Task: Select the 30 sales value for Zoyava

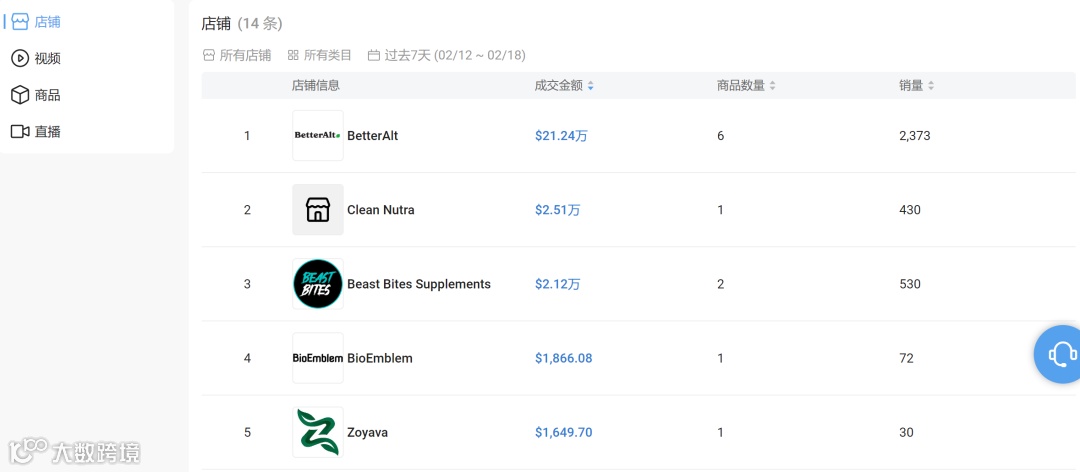Action: tap(906, 433)
